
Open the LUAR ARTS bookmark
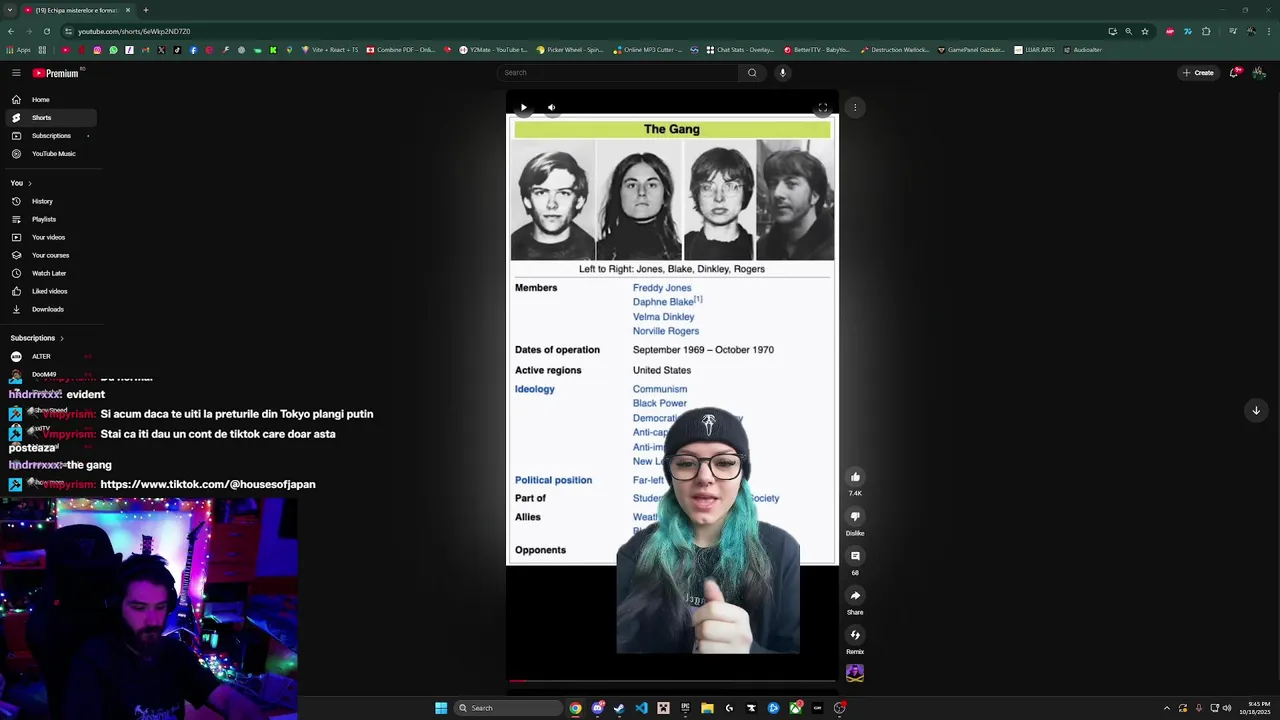(1034, 50)
